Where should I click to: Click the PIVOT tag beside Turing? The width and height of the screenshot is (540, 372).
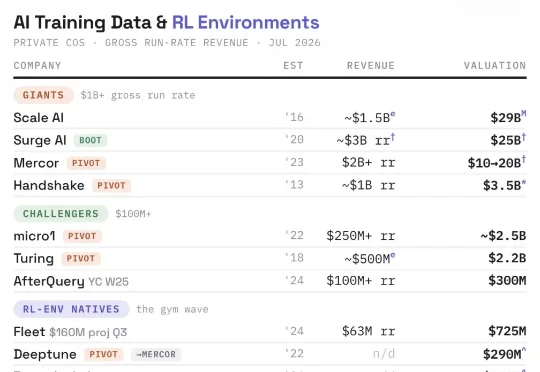[x=81, y=259]
